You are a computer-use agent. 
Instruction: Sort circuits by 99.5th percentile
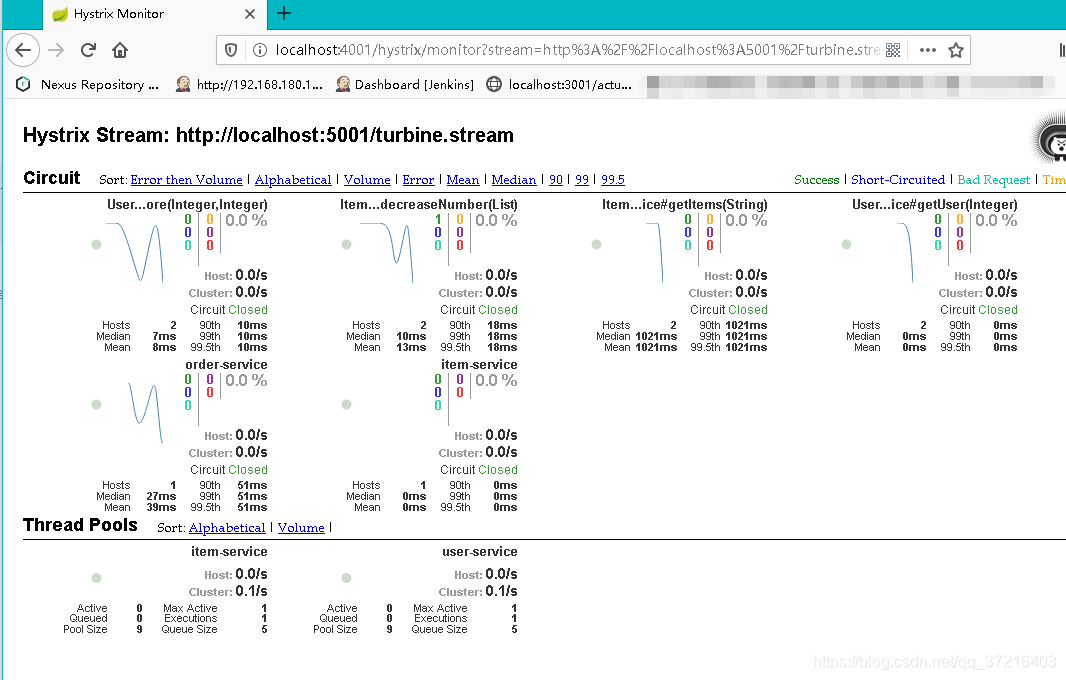click(x=613, y=180)
